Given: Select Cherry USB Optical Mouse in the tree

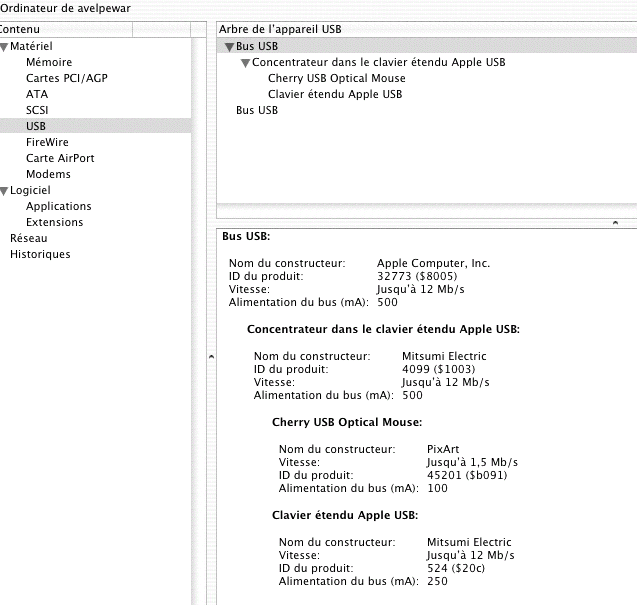Looking at the screenshot, I should coord(336,78).
